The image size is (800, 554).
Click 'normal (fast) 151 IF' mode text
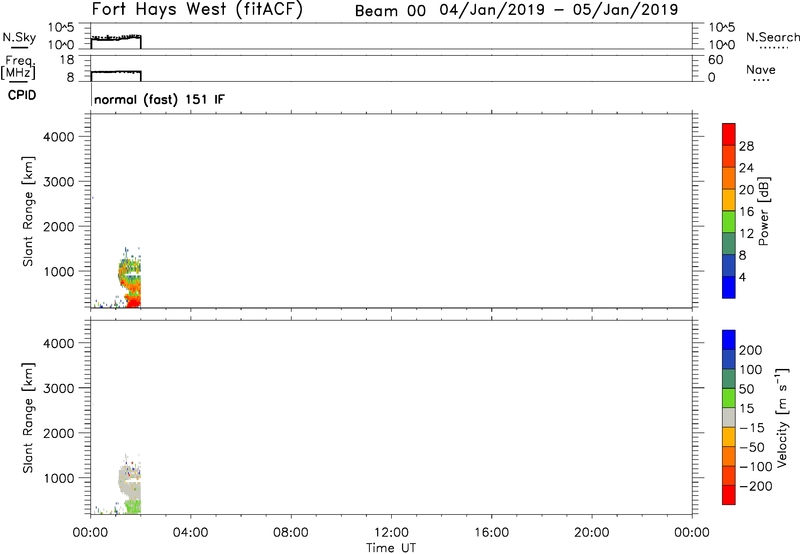[159, 99]
